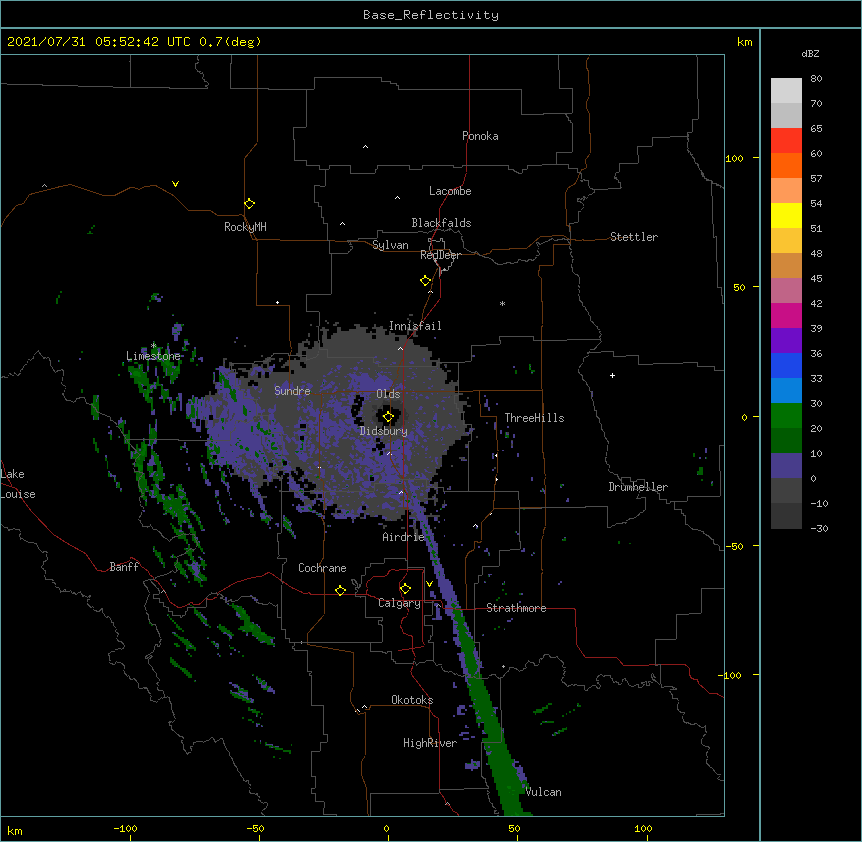Click the 0 tick label on bottom axis
This screenshot has width=862, height=842.
click(x=386, y=829)
